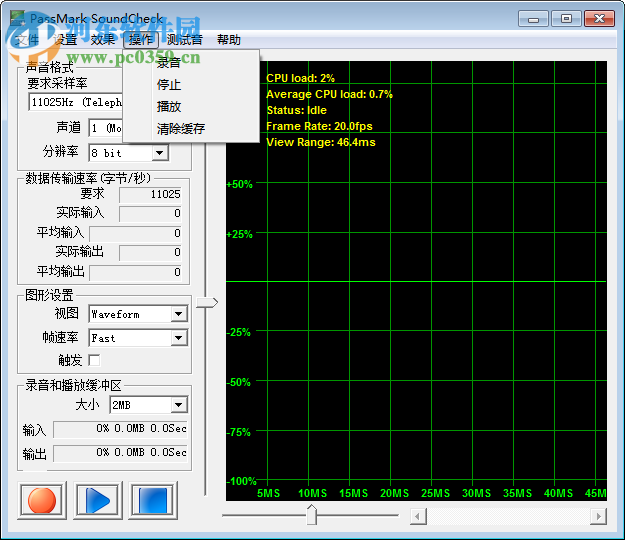Image resolution: width=625 pixels, height=540 pixels.
Task: Toggle the 触发 checkbox
Action: [95, 360]
